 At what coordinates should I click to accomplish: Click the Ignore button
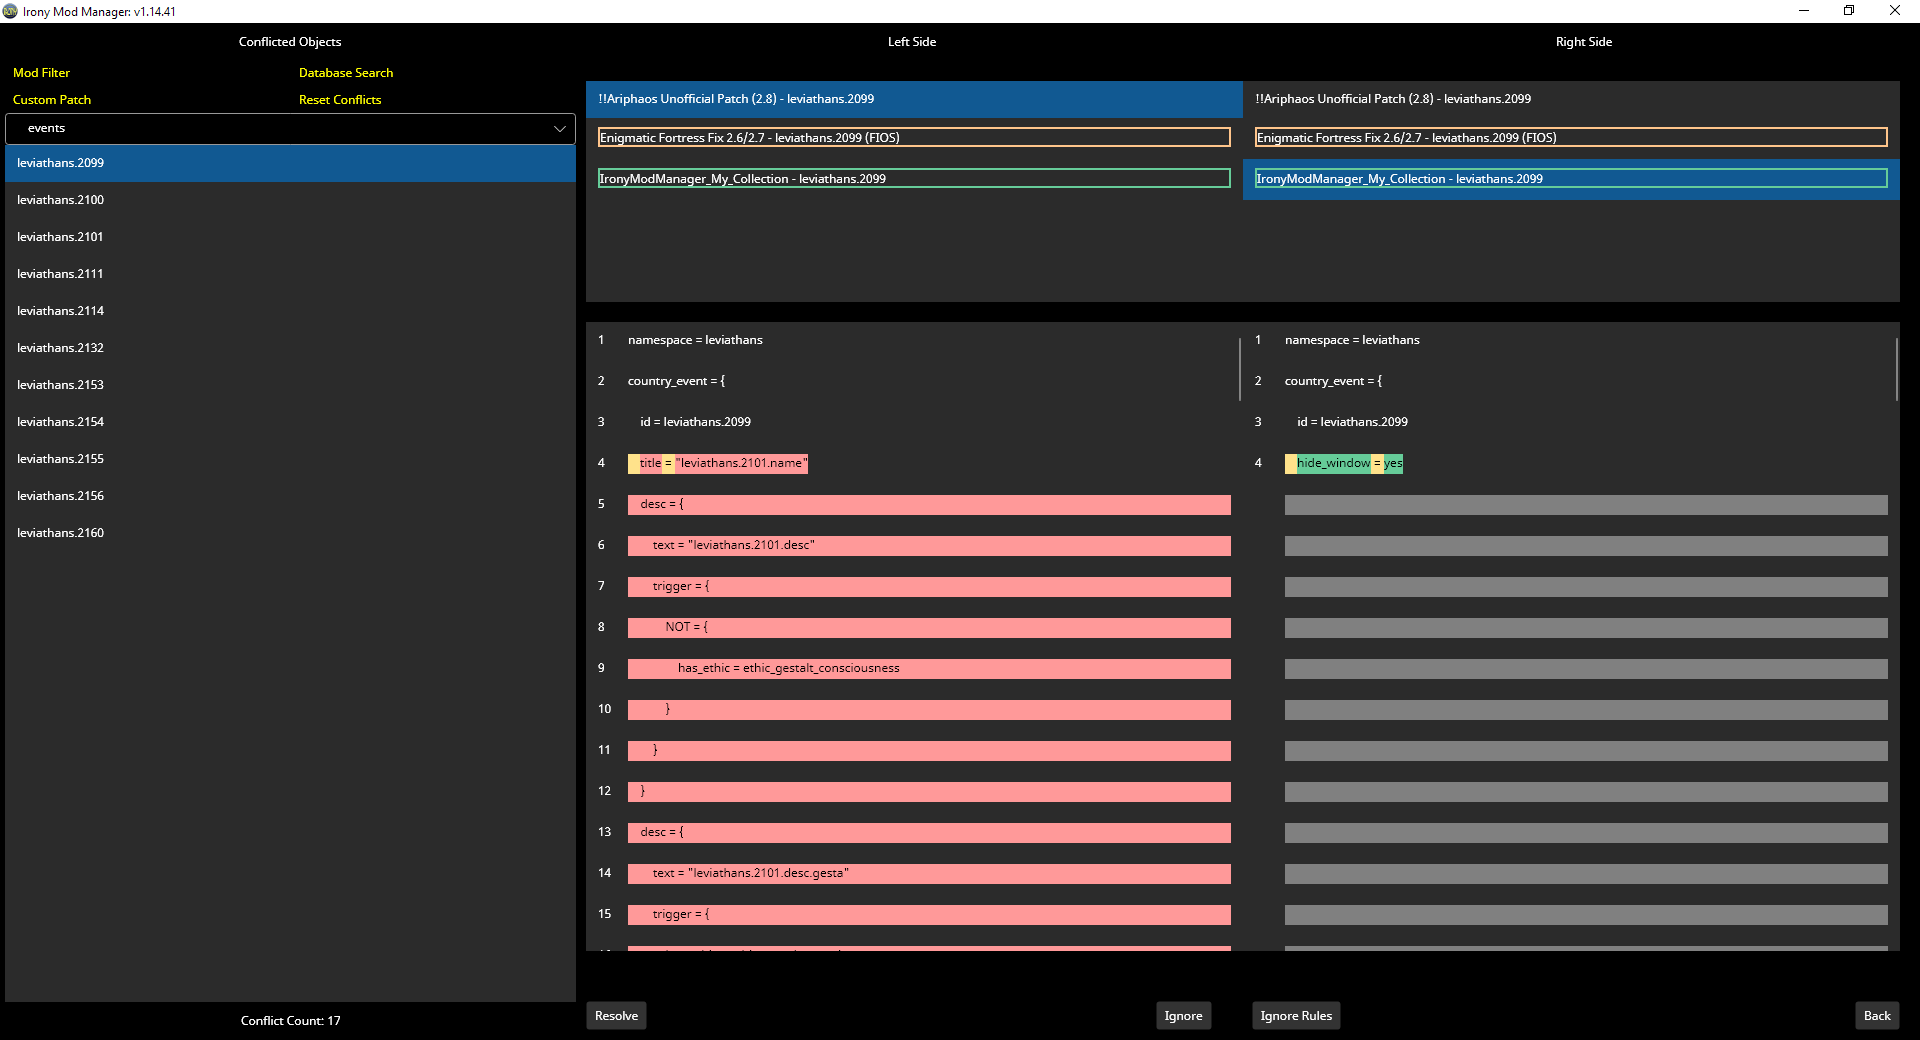tap(1183, 1016)
